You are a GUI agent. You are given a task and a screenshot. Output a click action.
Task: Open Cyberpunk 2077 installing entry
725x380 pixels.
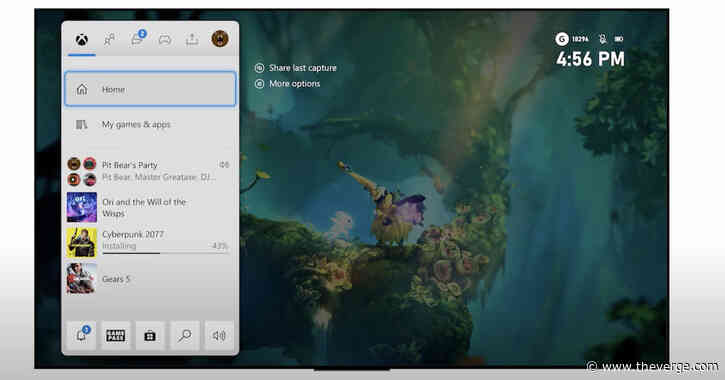150,242
